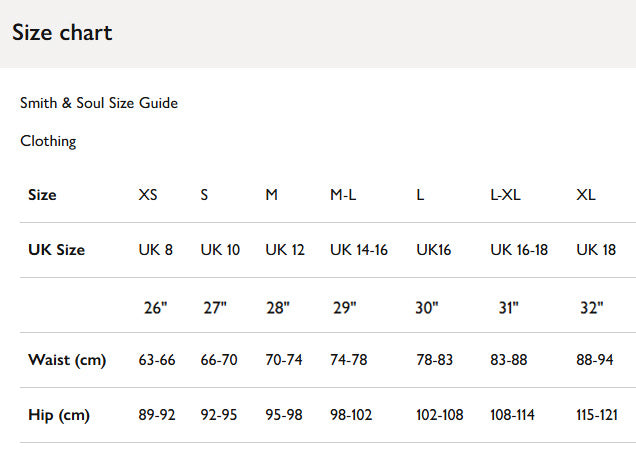Click the UK 16-18 cell
The image size is (636, 471).
click(519, 250)
